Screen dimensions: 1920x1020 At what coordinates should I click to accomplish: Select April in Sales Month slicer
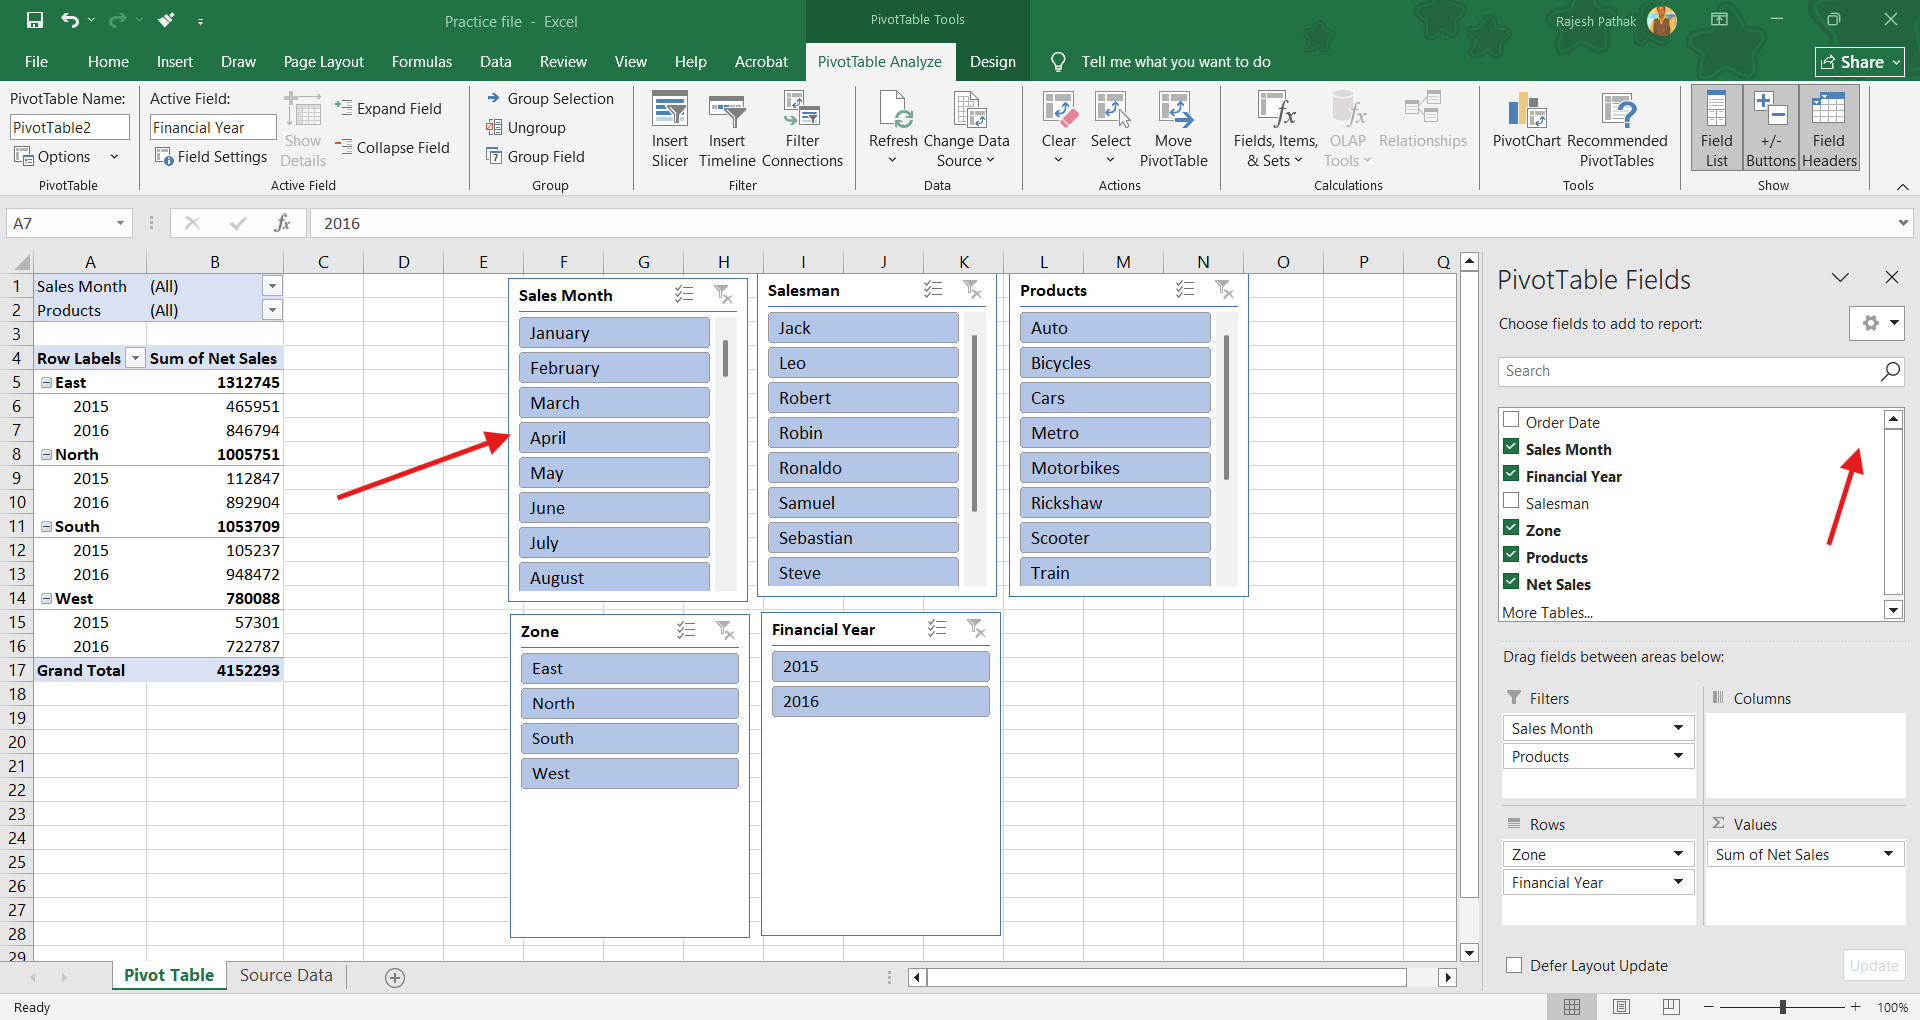point(614,438)
